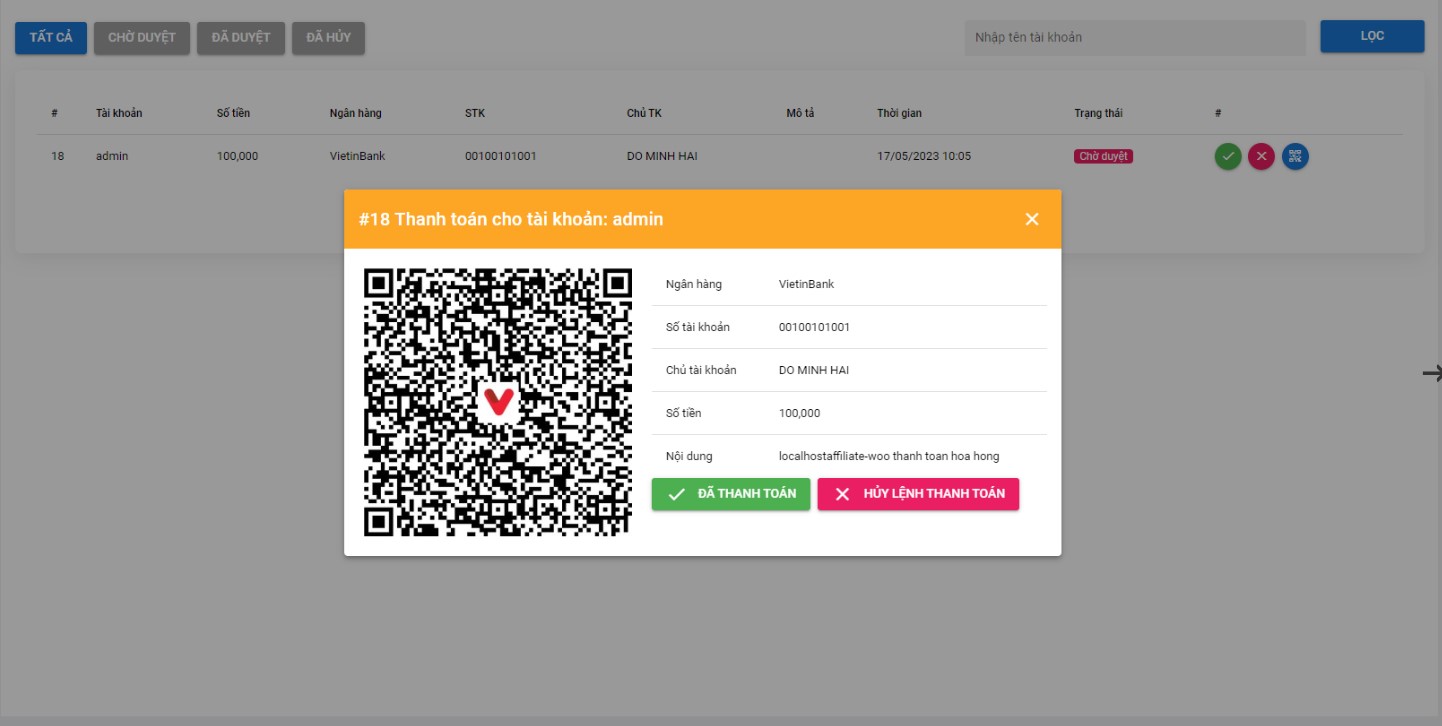Click DO MINH HAI in dialog

click(814, 370)
